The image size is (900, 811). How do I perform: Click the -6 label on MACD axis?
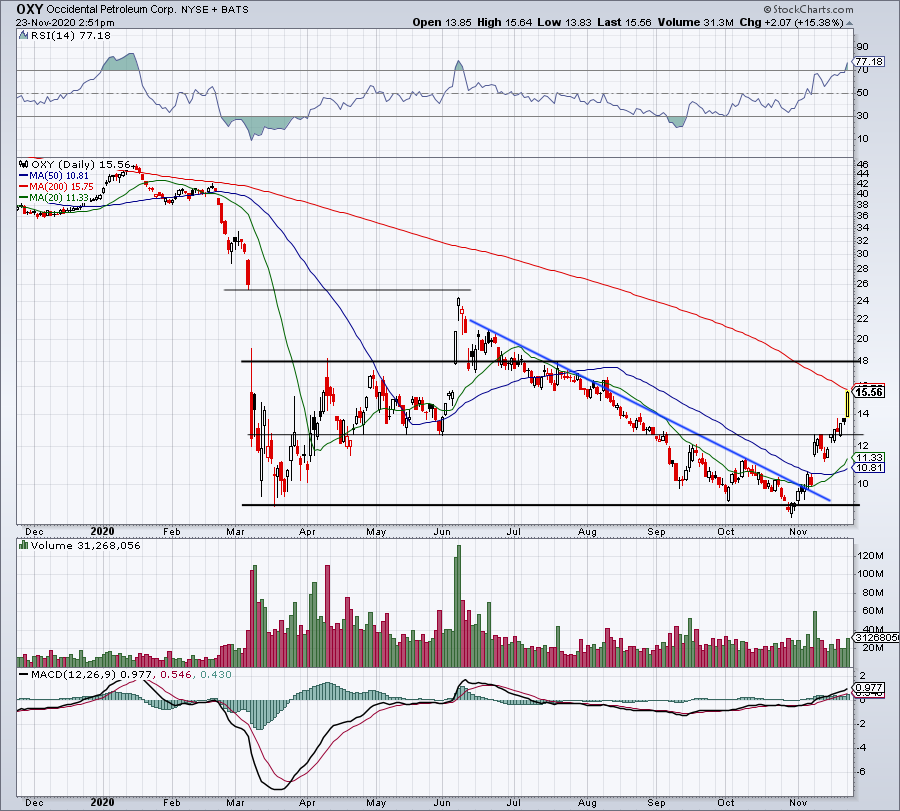(861, 771)
